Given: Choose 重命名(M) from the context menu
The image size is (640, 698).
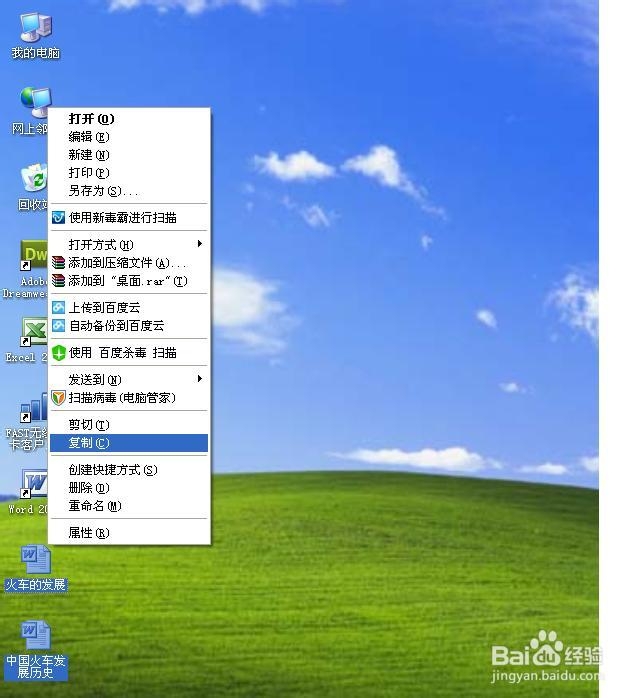Looking at the screenshot, I should (129, 506).
